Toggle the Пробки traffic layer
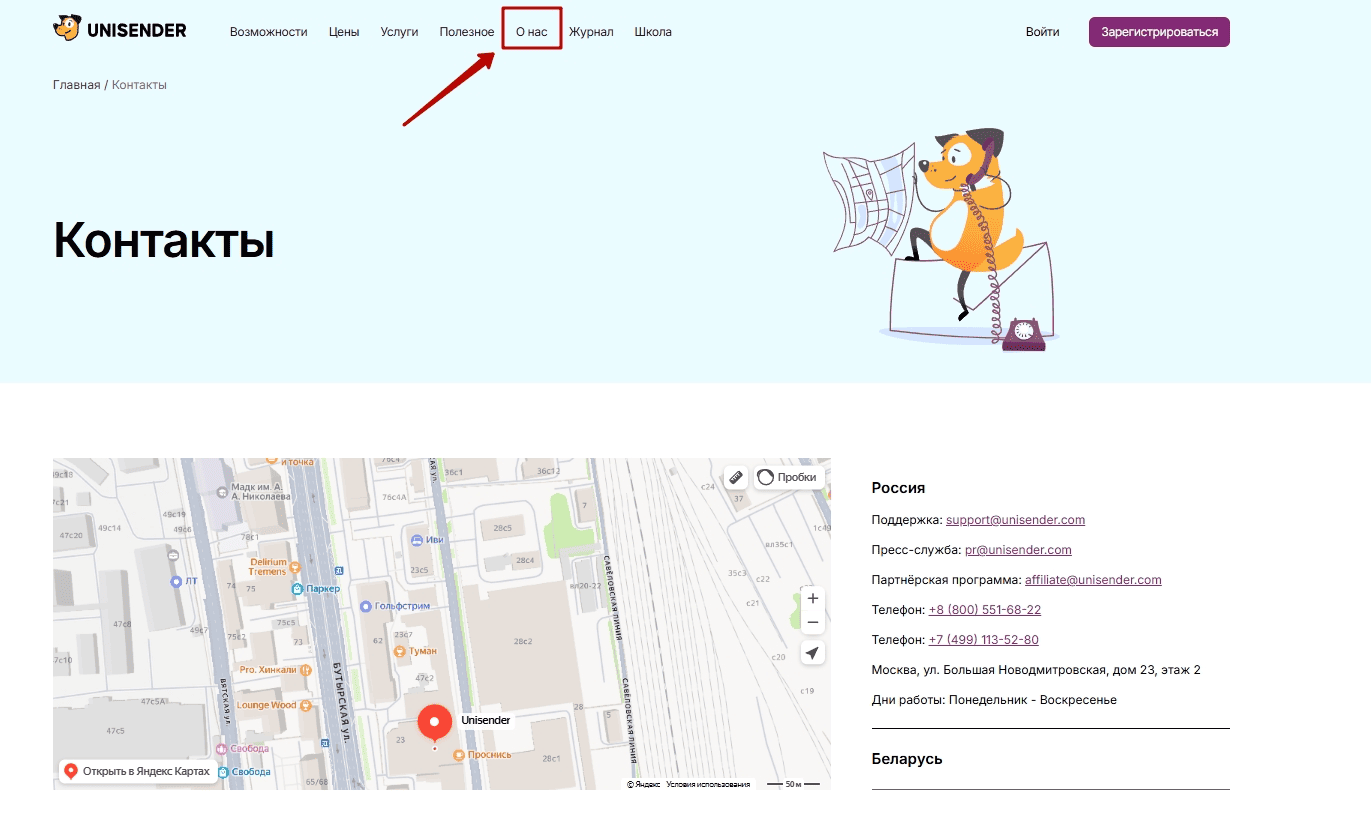 point(788,477)
